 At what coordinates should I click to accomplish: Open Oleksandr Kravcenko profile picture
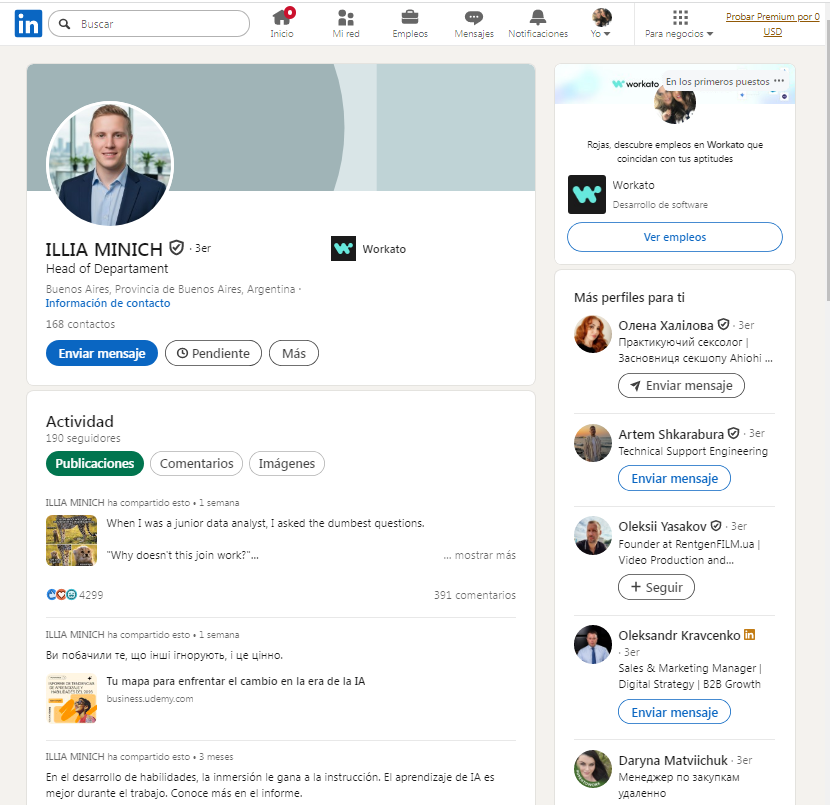593,644
